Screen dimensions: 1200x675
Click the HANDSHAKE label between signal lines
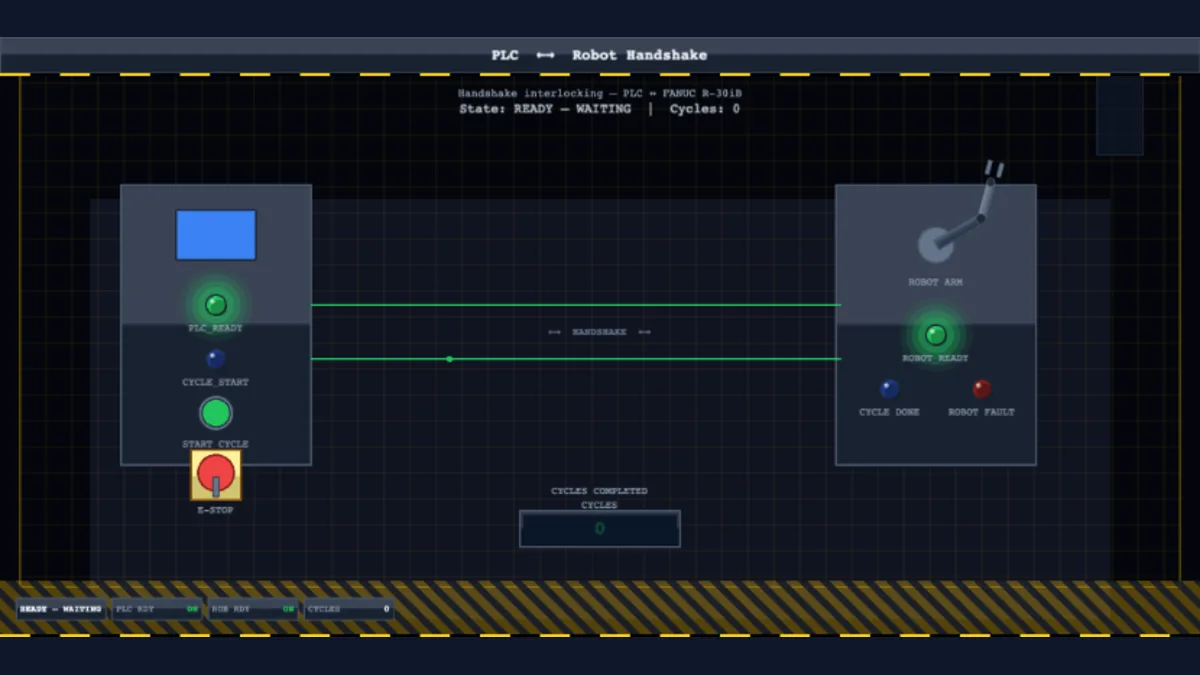pos(600,332)
